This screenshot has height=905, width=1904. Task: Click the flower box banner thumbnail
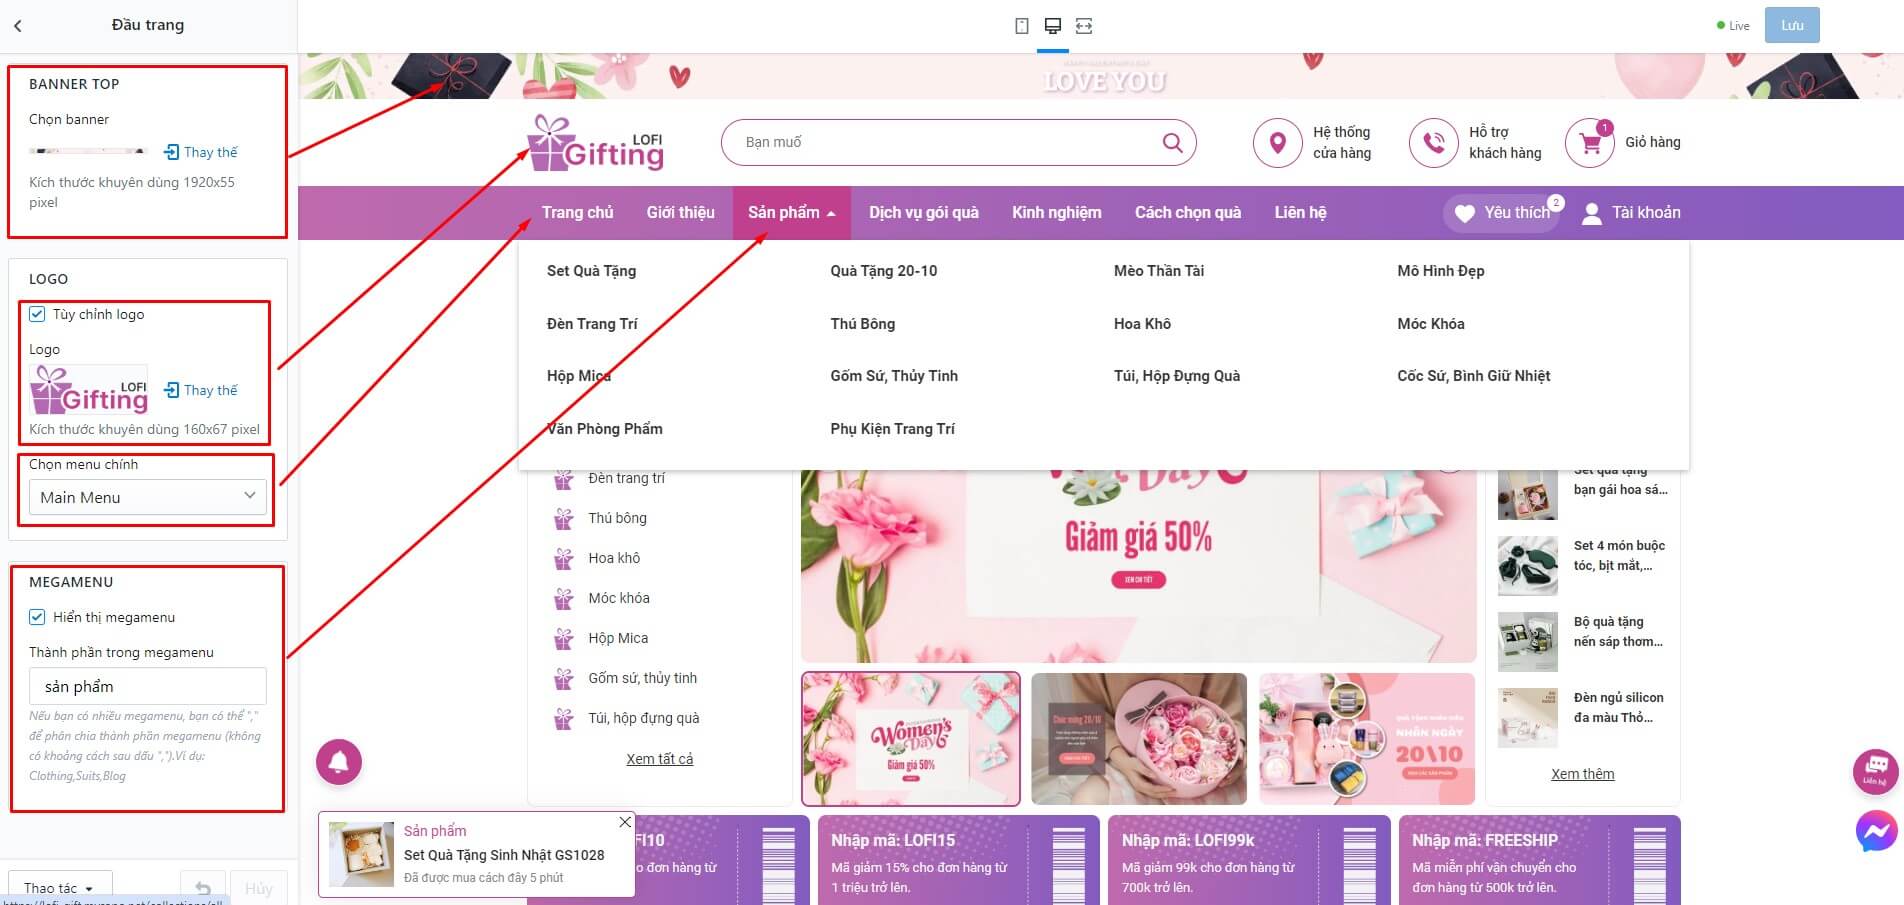pyautogui.click(x=1139, y=739)
